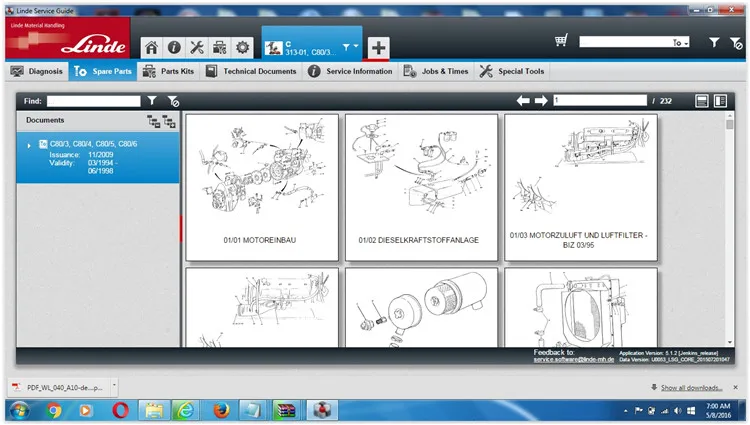
Task: Open the shopping cart
Action: point(561,41)
